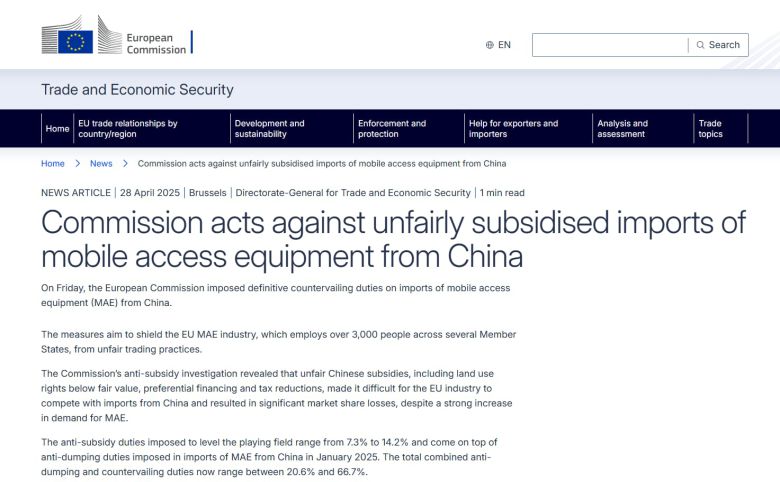780x482 pixels.
Task: Expand Development and sustainability menu
Action: pyautogui.click(x=269, y=129)
